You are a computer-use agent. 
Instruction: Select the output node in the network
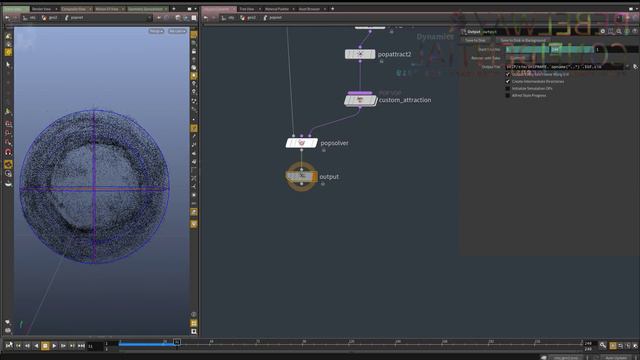point(301,176)
